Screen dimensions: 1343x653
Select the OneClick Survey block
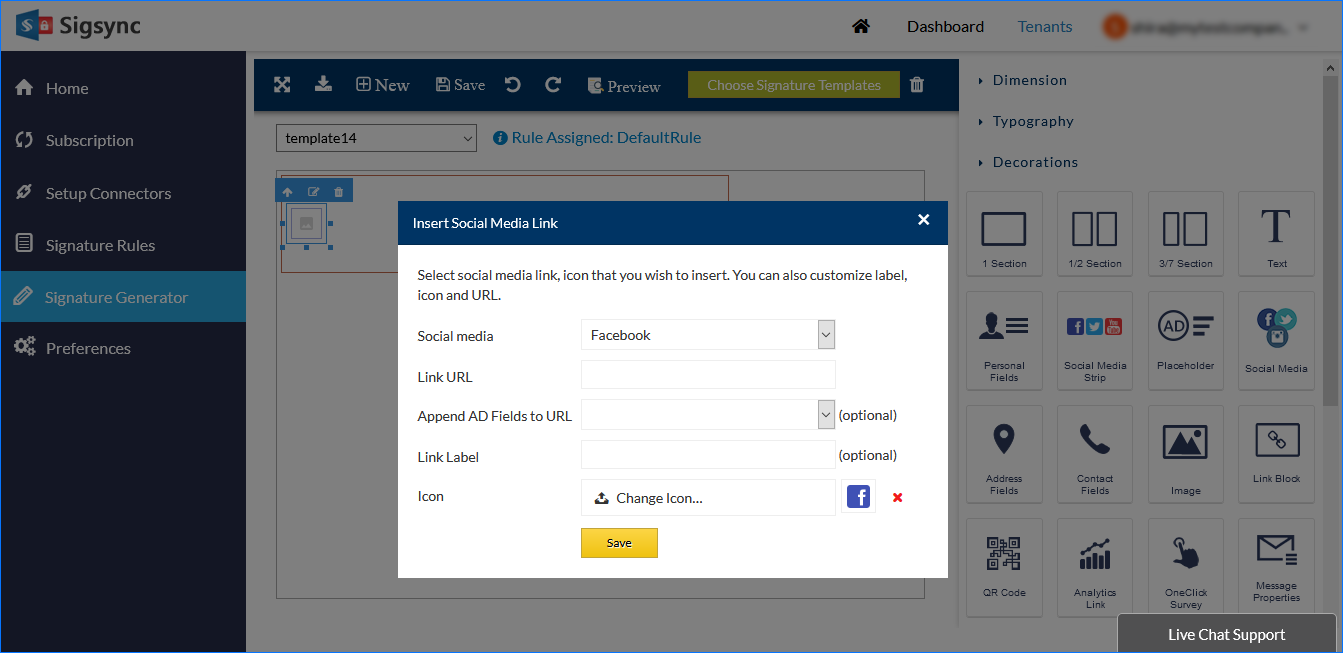coord(1185,567)
